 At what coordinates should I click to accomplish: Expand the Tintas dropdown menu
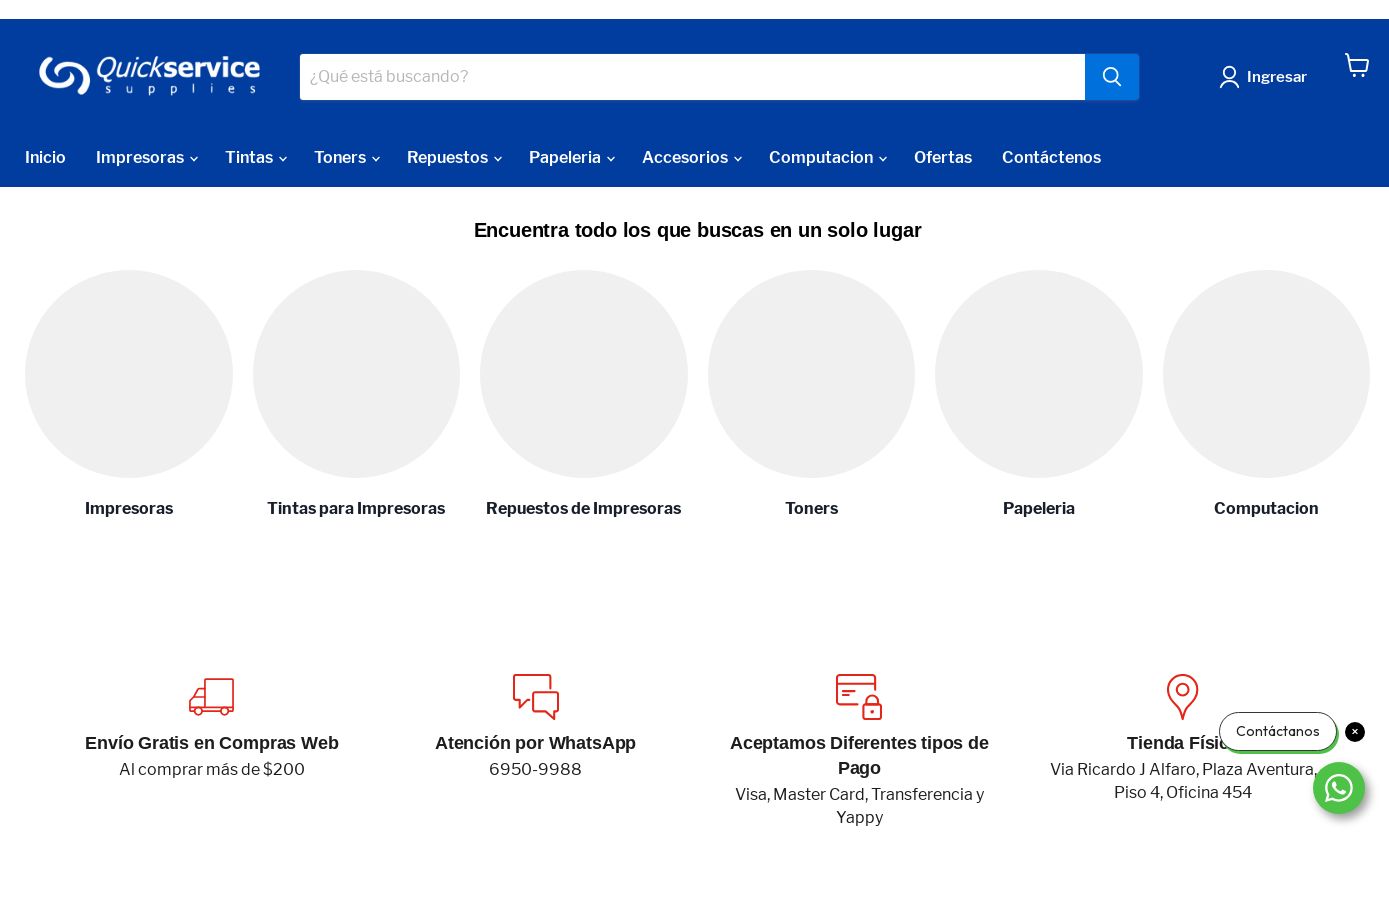pos(255,158)
